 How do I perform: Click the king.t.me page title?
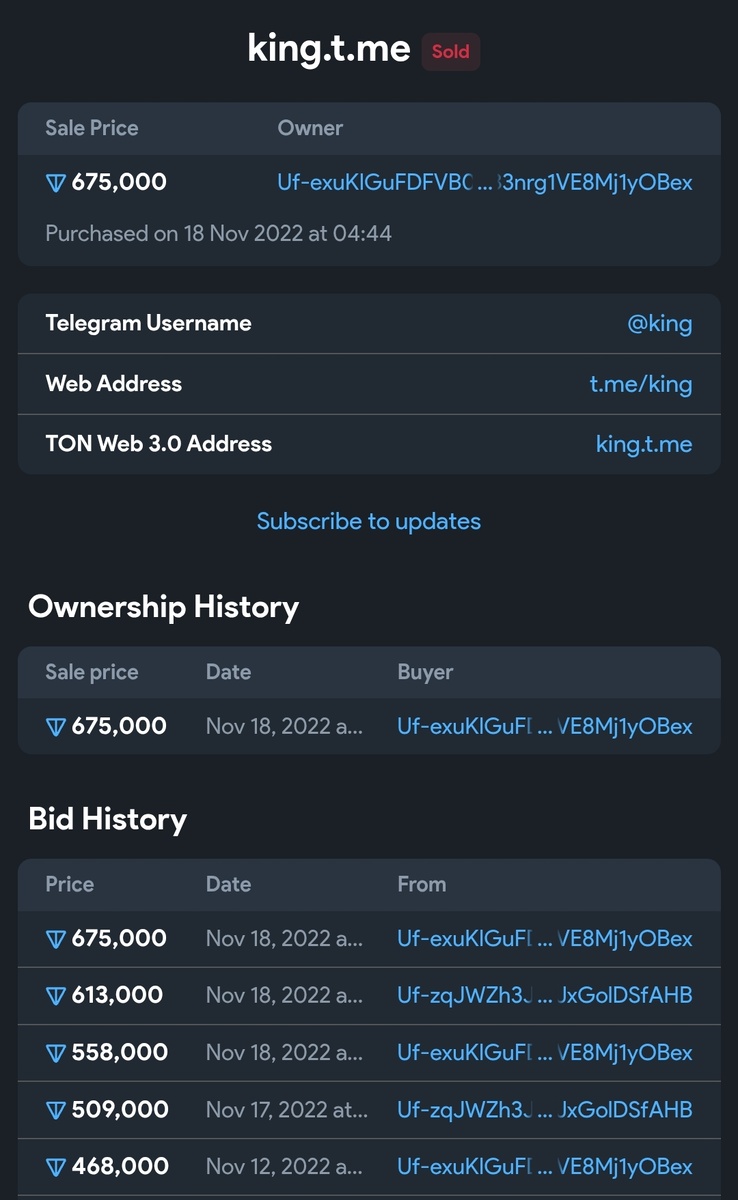(329, 49)
